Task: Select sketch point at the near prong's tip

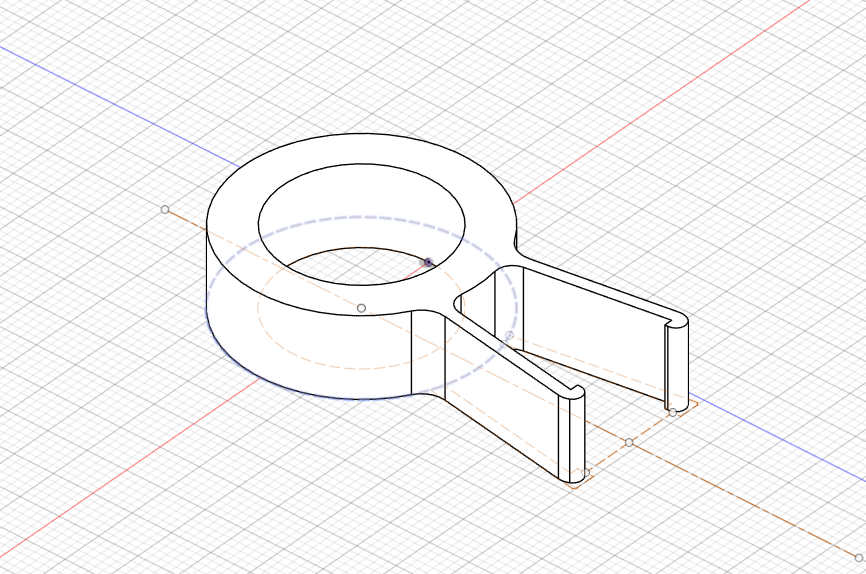Action: pos(587,473)
